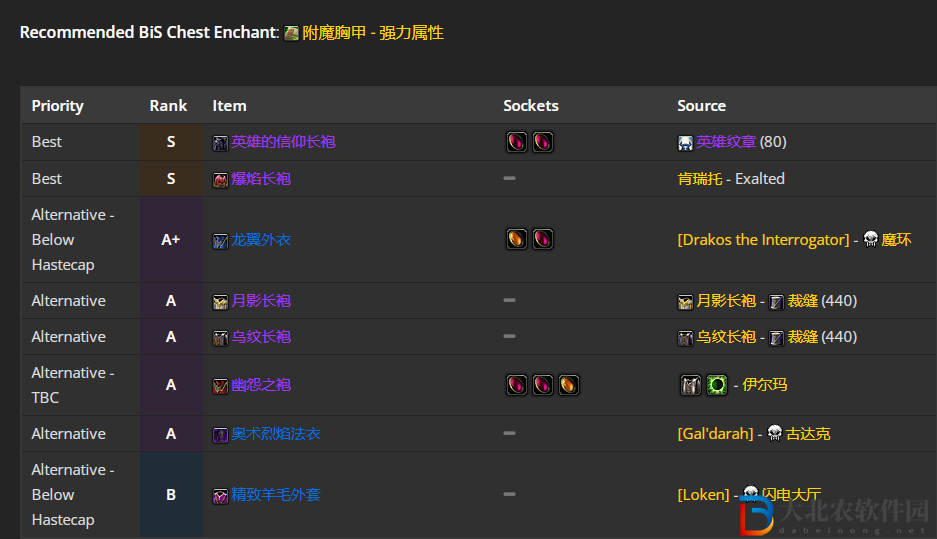Open the 精致羊毛外套 item link
Image resolution: width=937 pixels, height=539 pixels.
(276, 494)
